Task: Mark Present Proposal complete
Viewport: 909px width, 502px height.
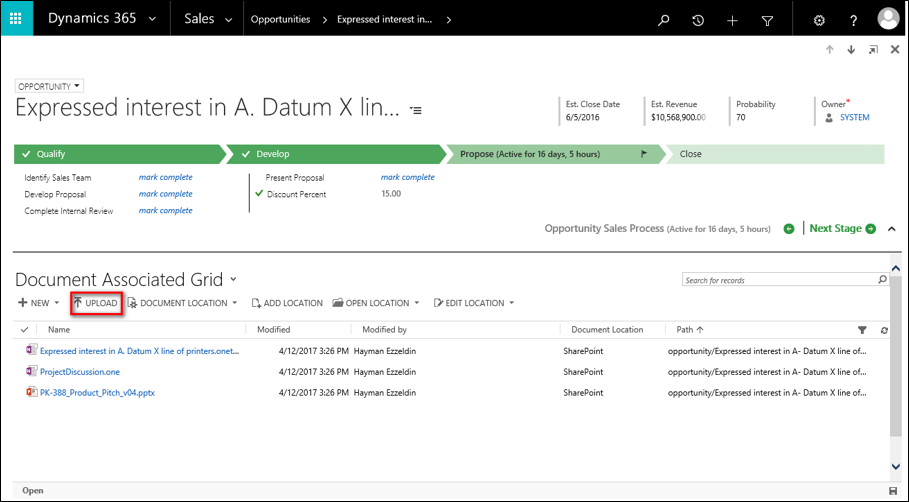Action: click(x=407, y=177)
